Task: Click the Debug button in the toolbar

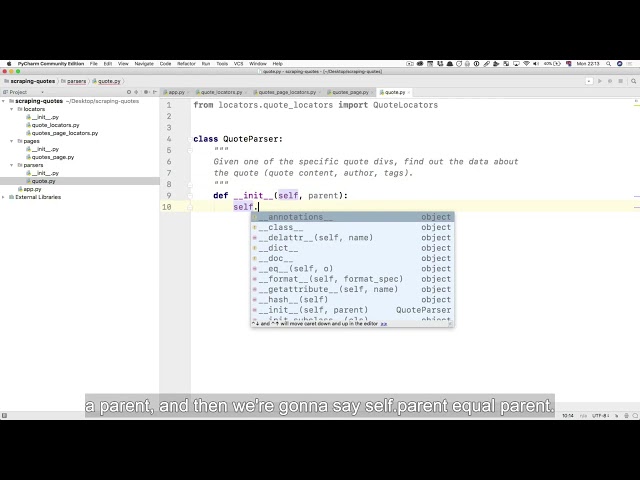Action: coord(610,81)
